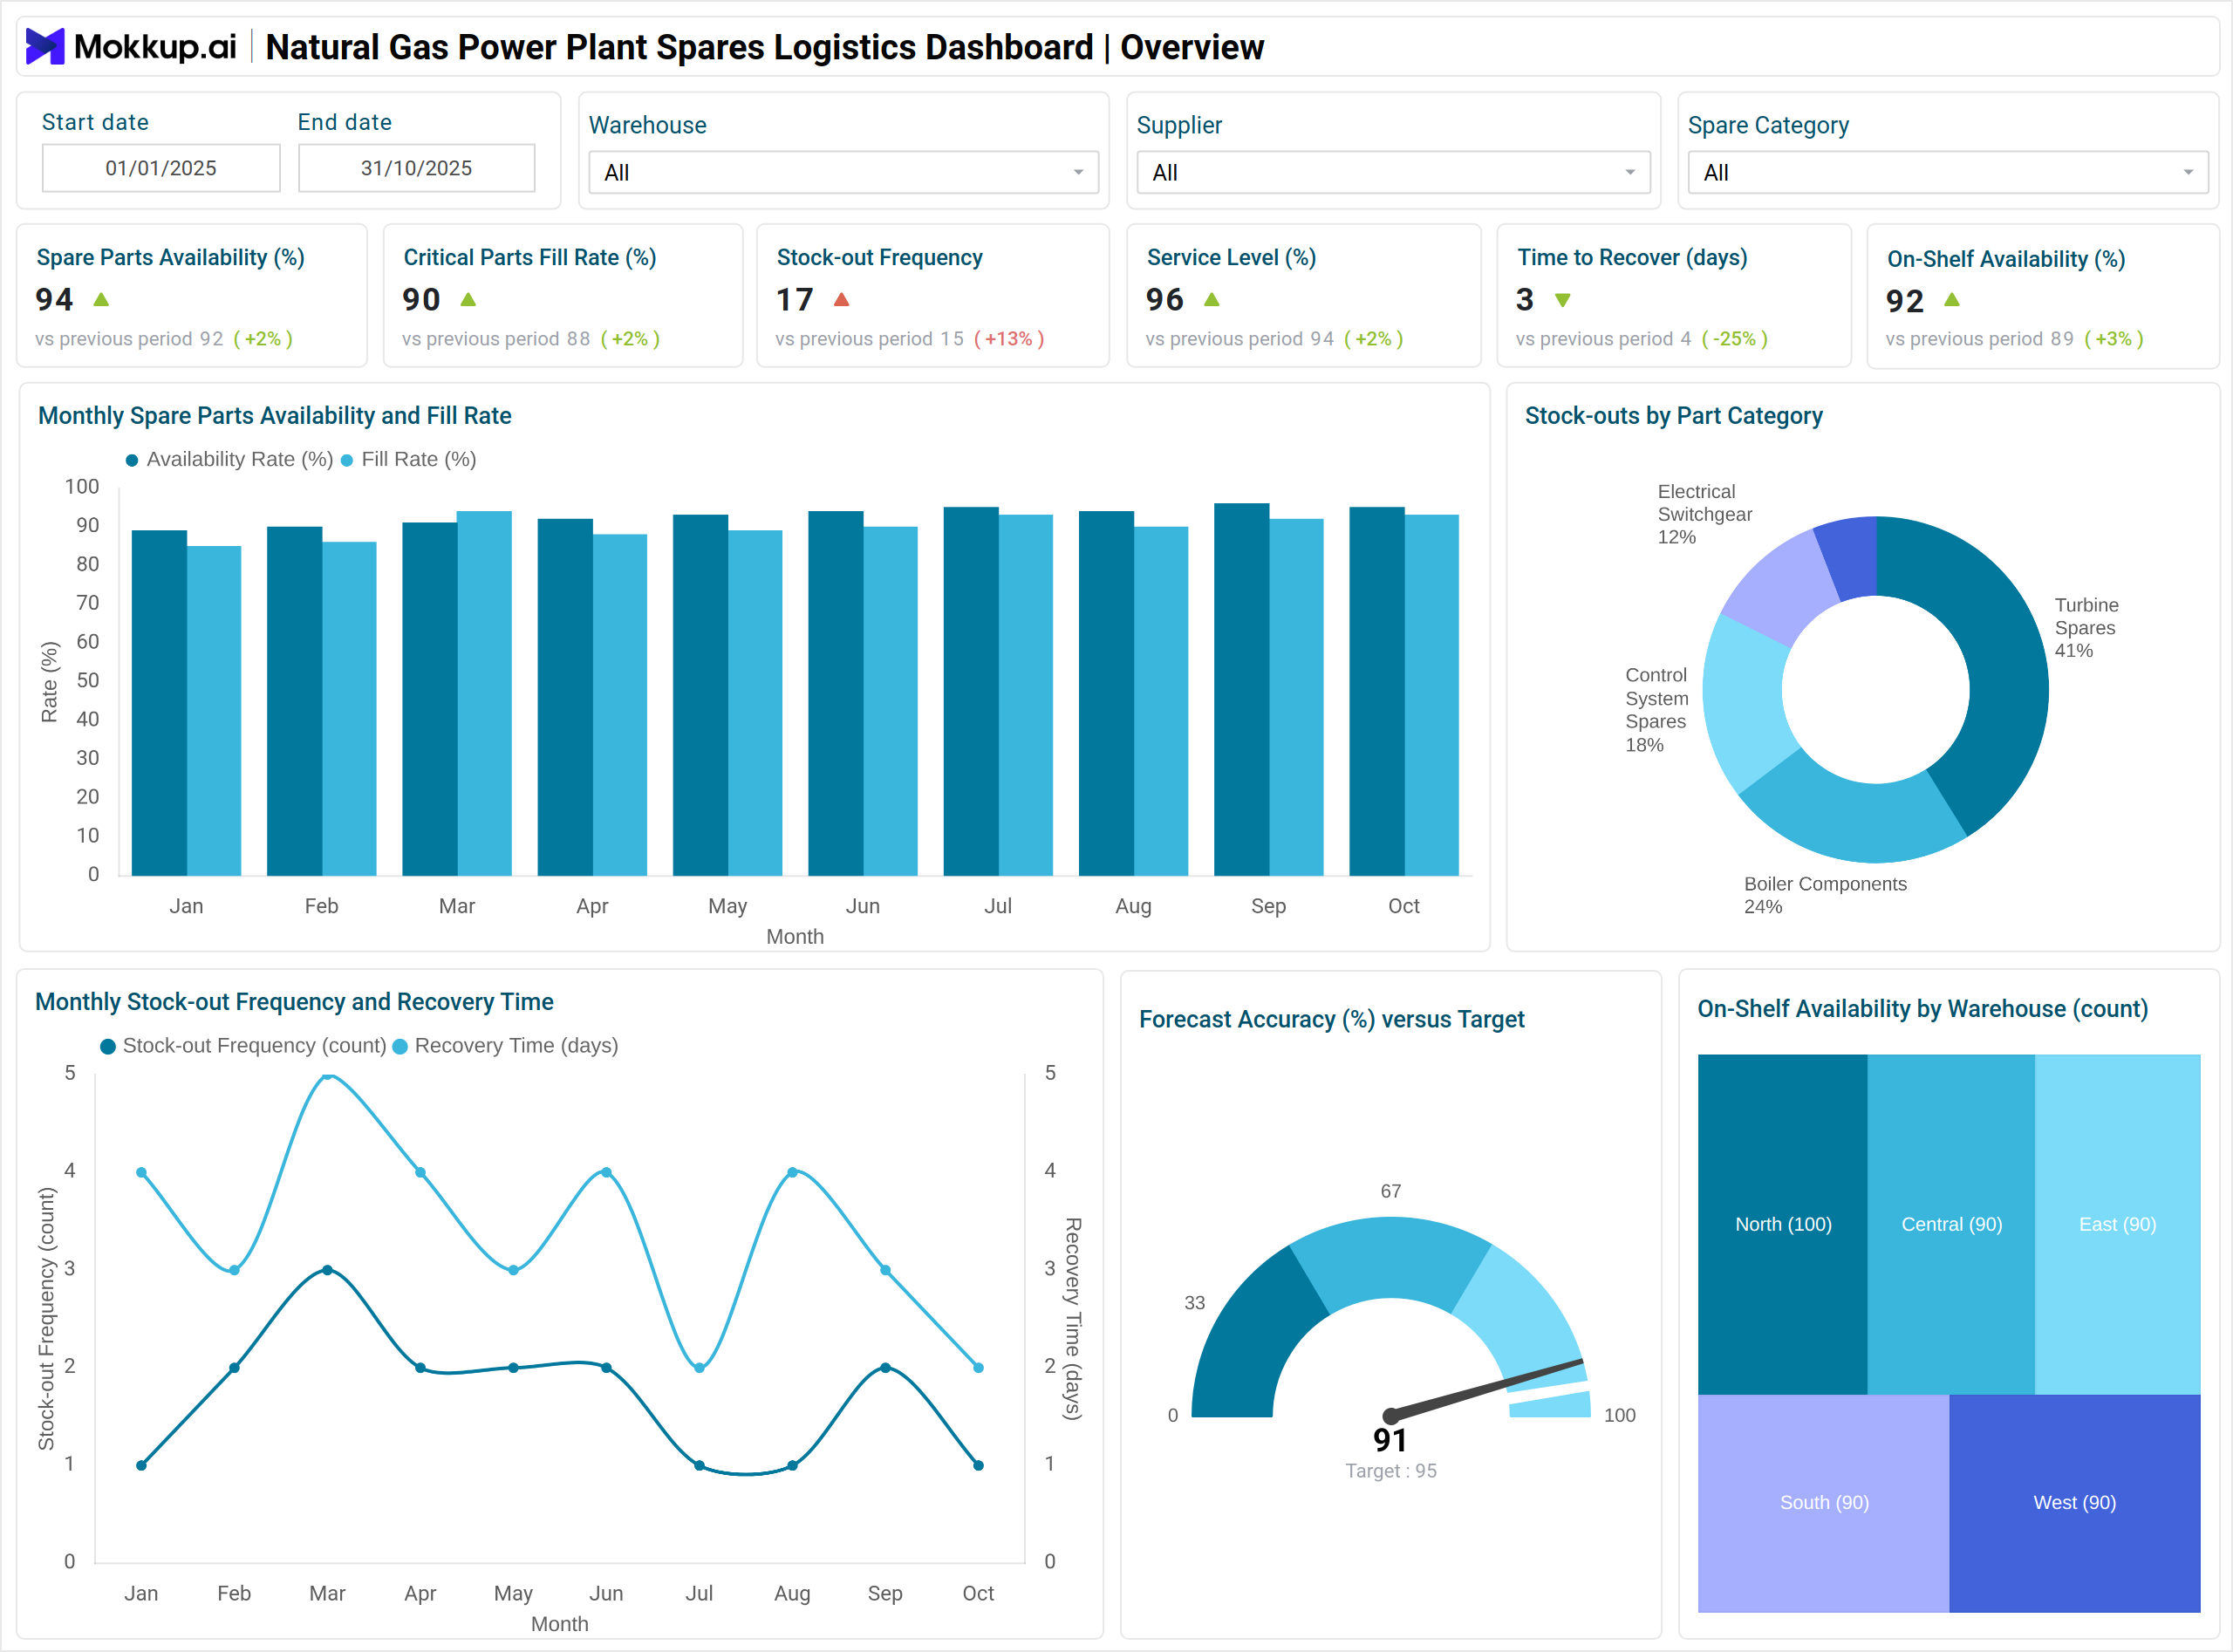Screen dimensions: 2233x1652
Task: Click the Service Level value 96
Action: pos(1165,299)
